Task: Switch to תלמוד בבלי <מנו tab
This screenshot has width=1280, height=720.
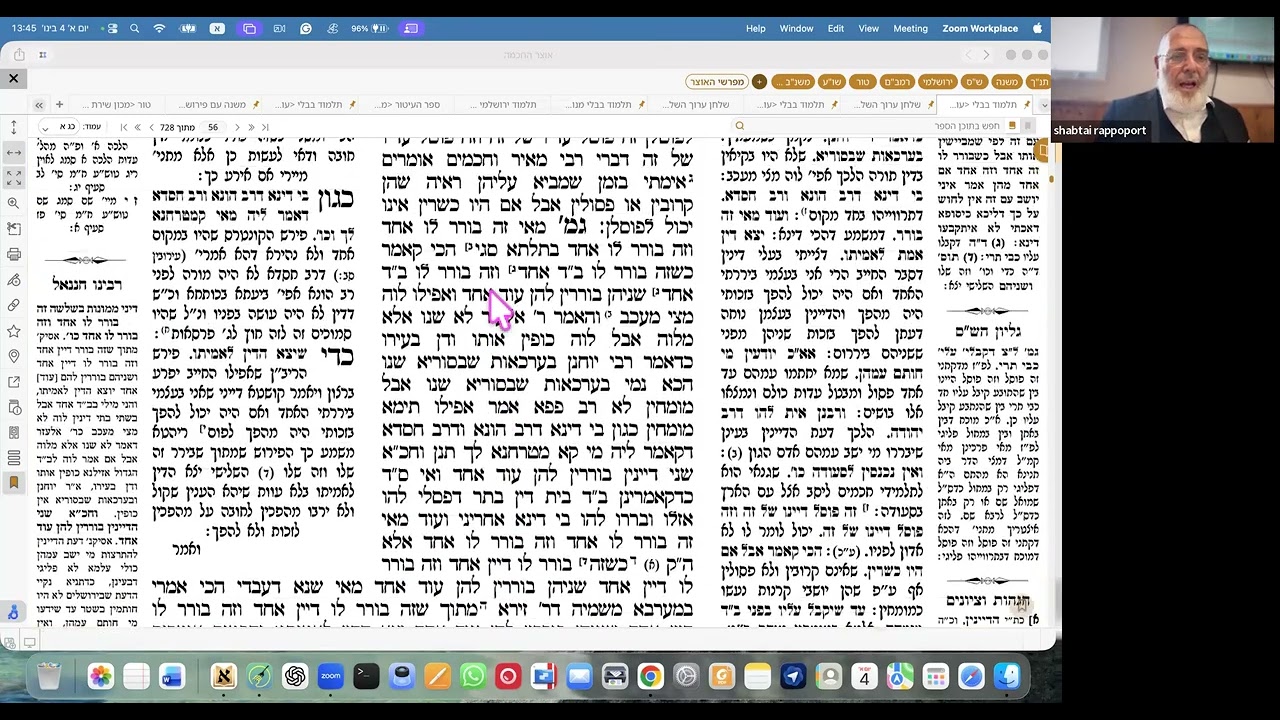Action: pos(599,104)
